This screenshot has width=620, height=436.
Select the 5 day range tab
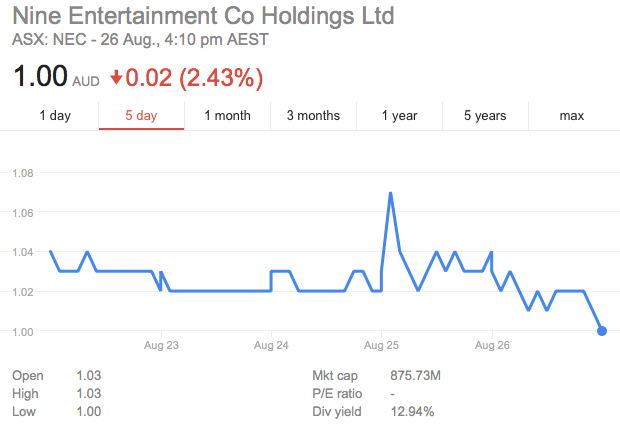141,115
